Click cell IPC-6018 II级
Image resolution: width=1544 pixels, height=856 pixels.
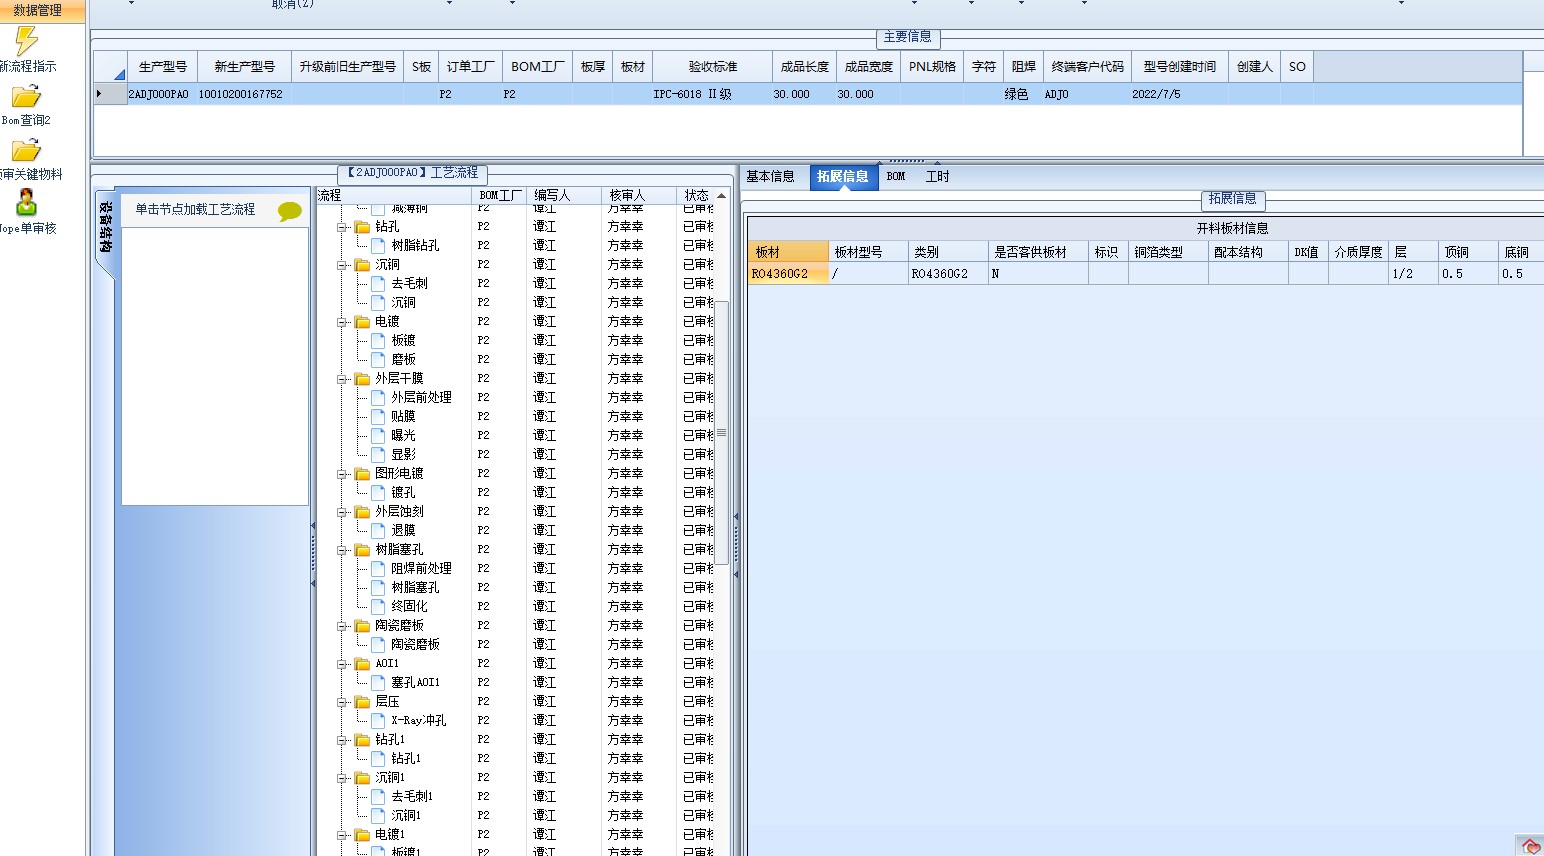[712, 94]
